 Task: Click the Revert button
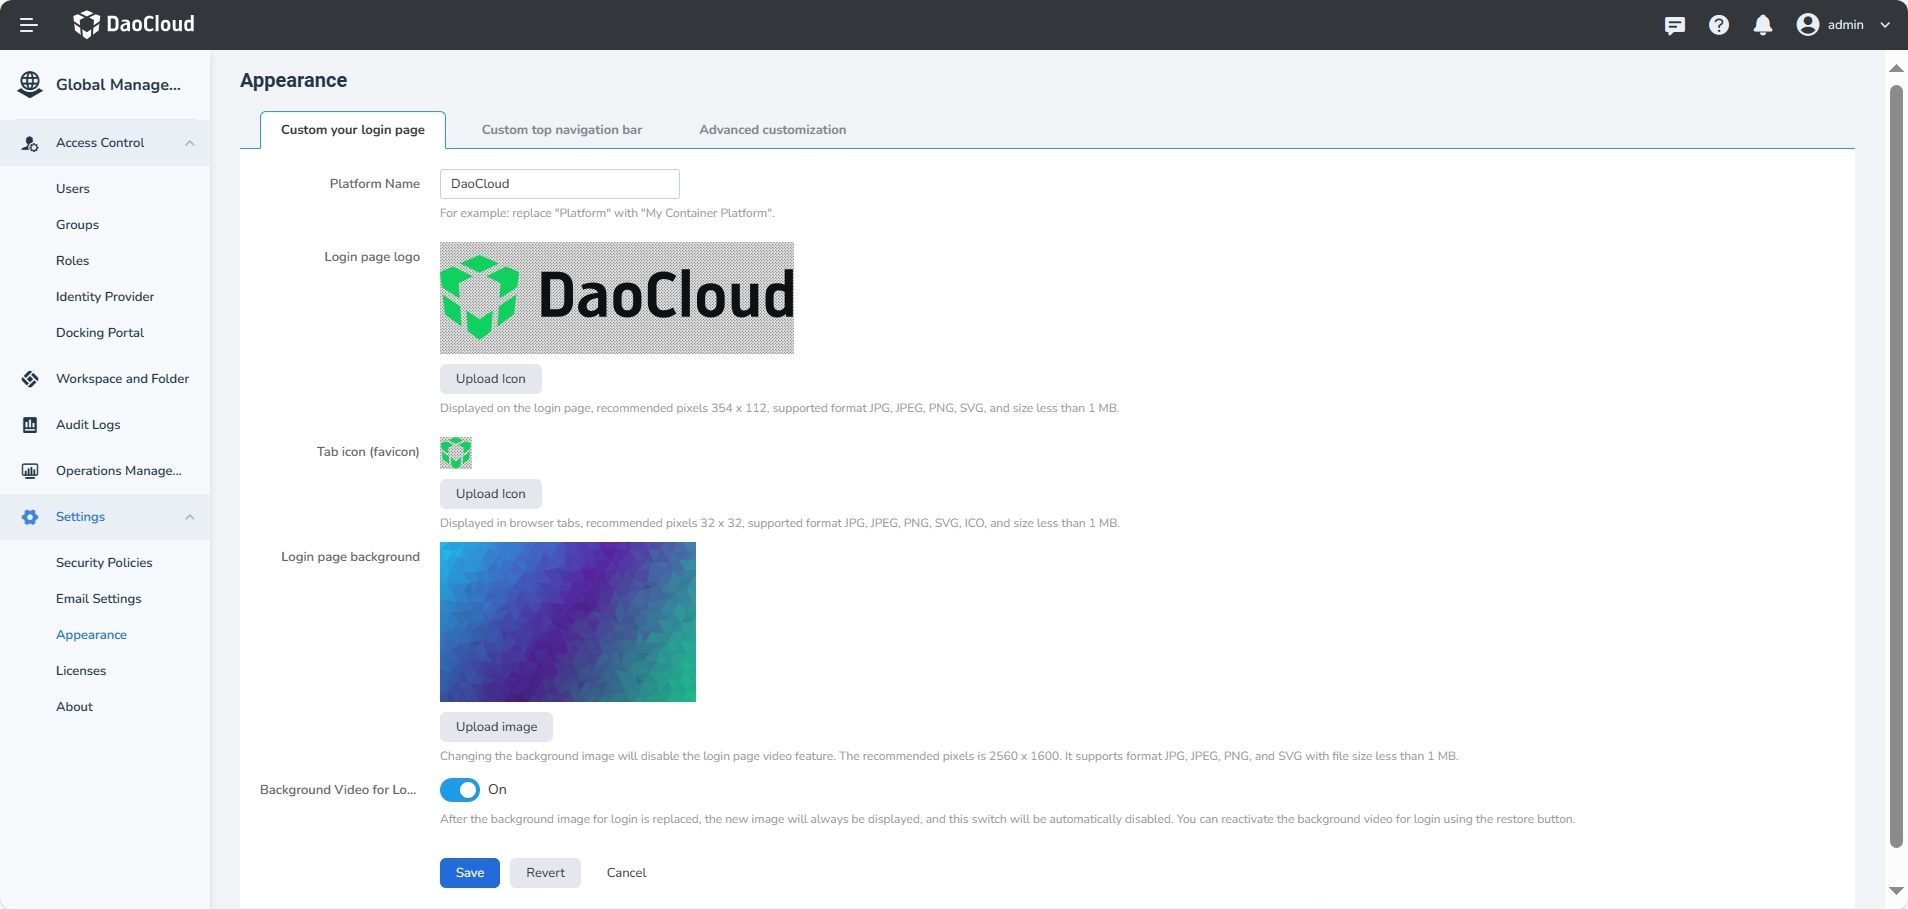(x=545, y=873)
